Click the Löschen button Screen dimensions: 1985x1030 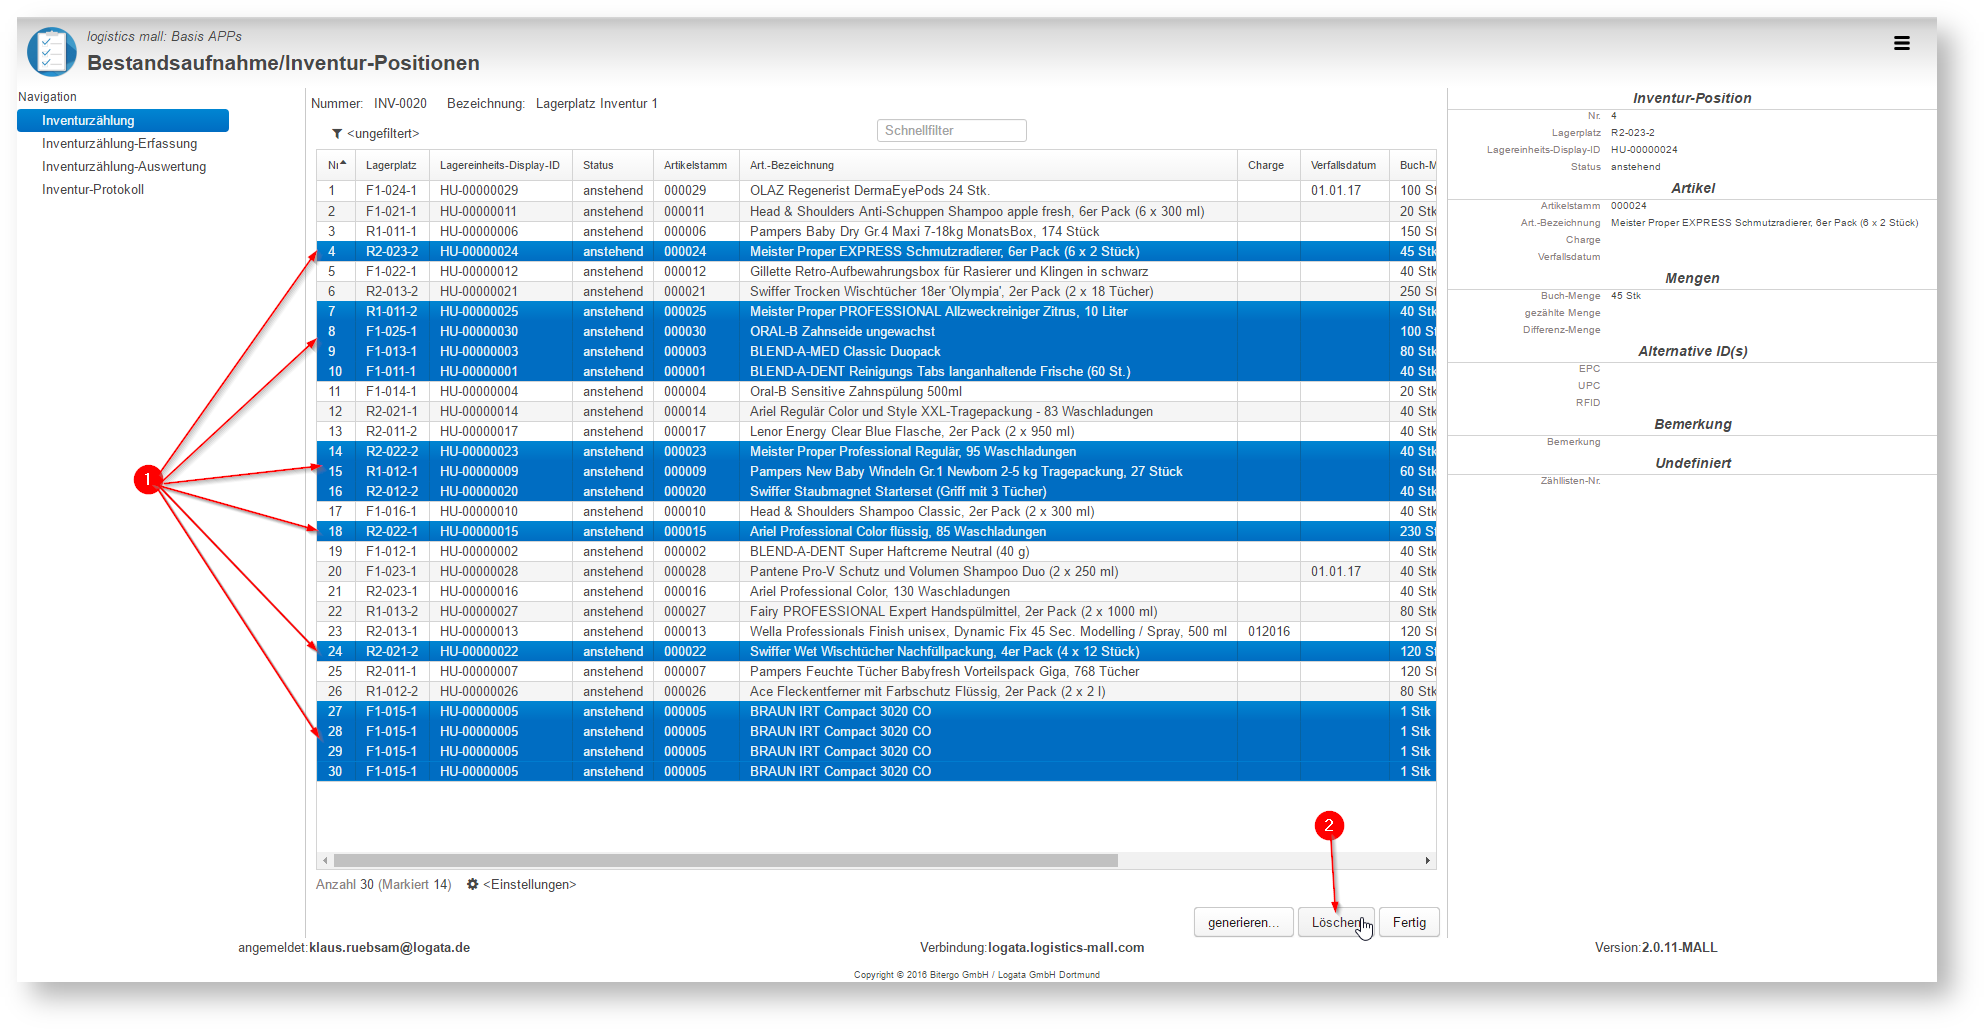coord(1336,922)
